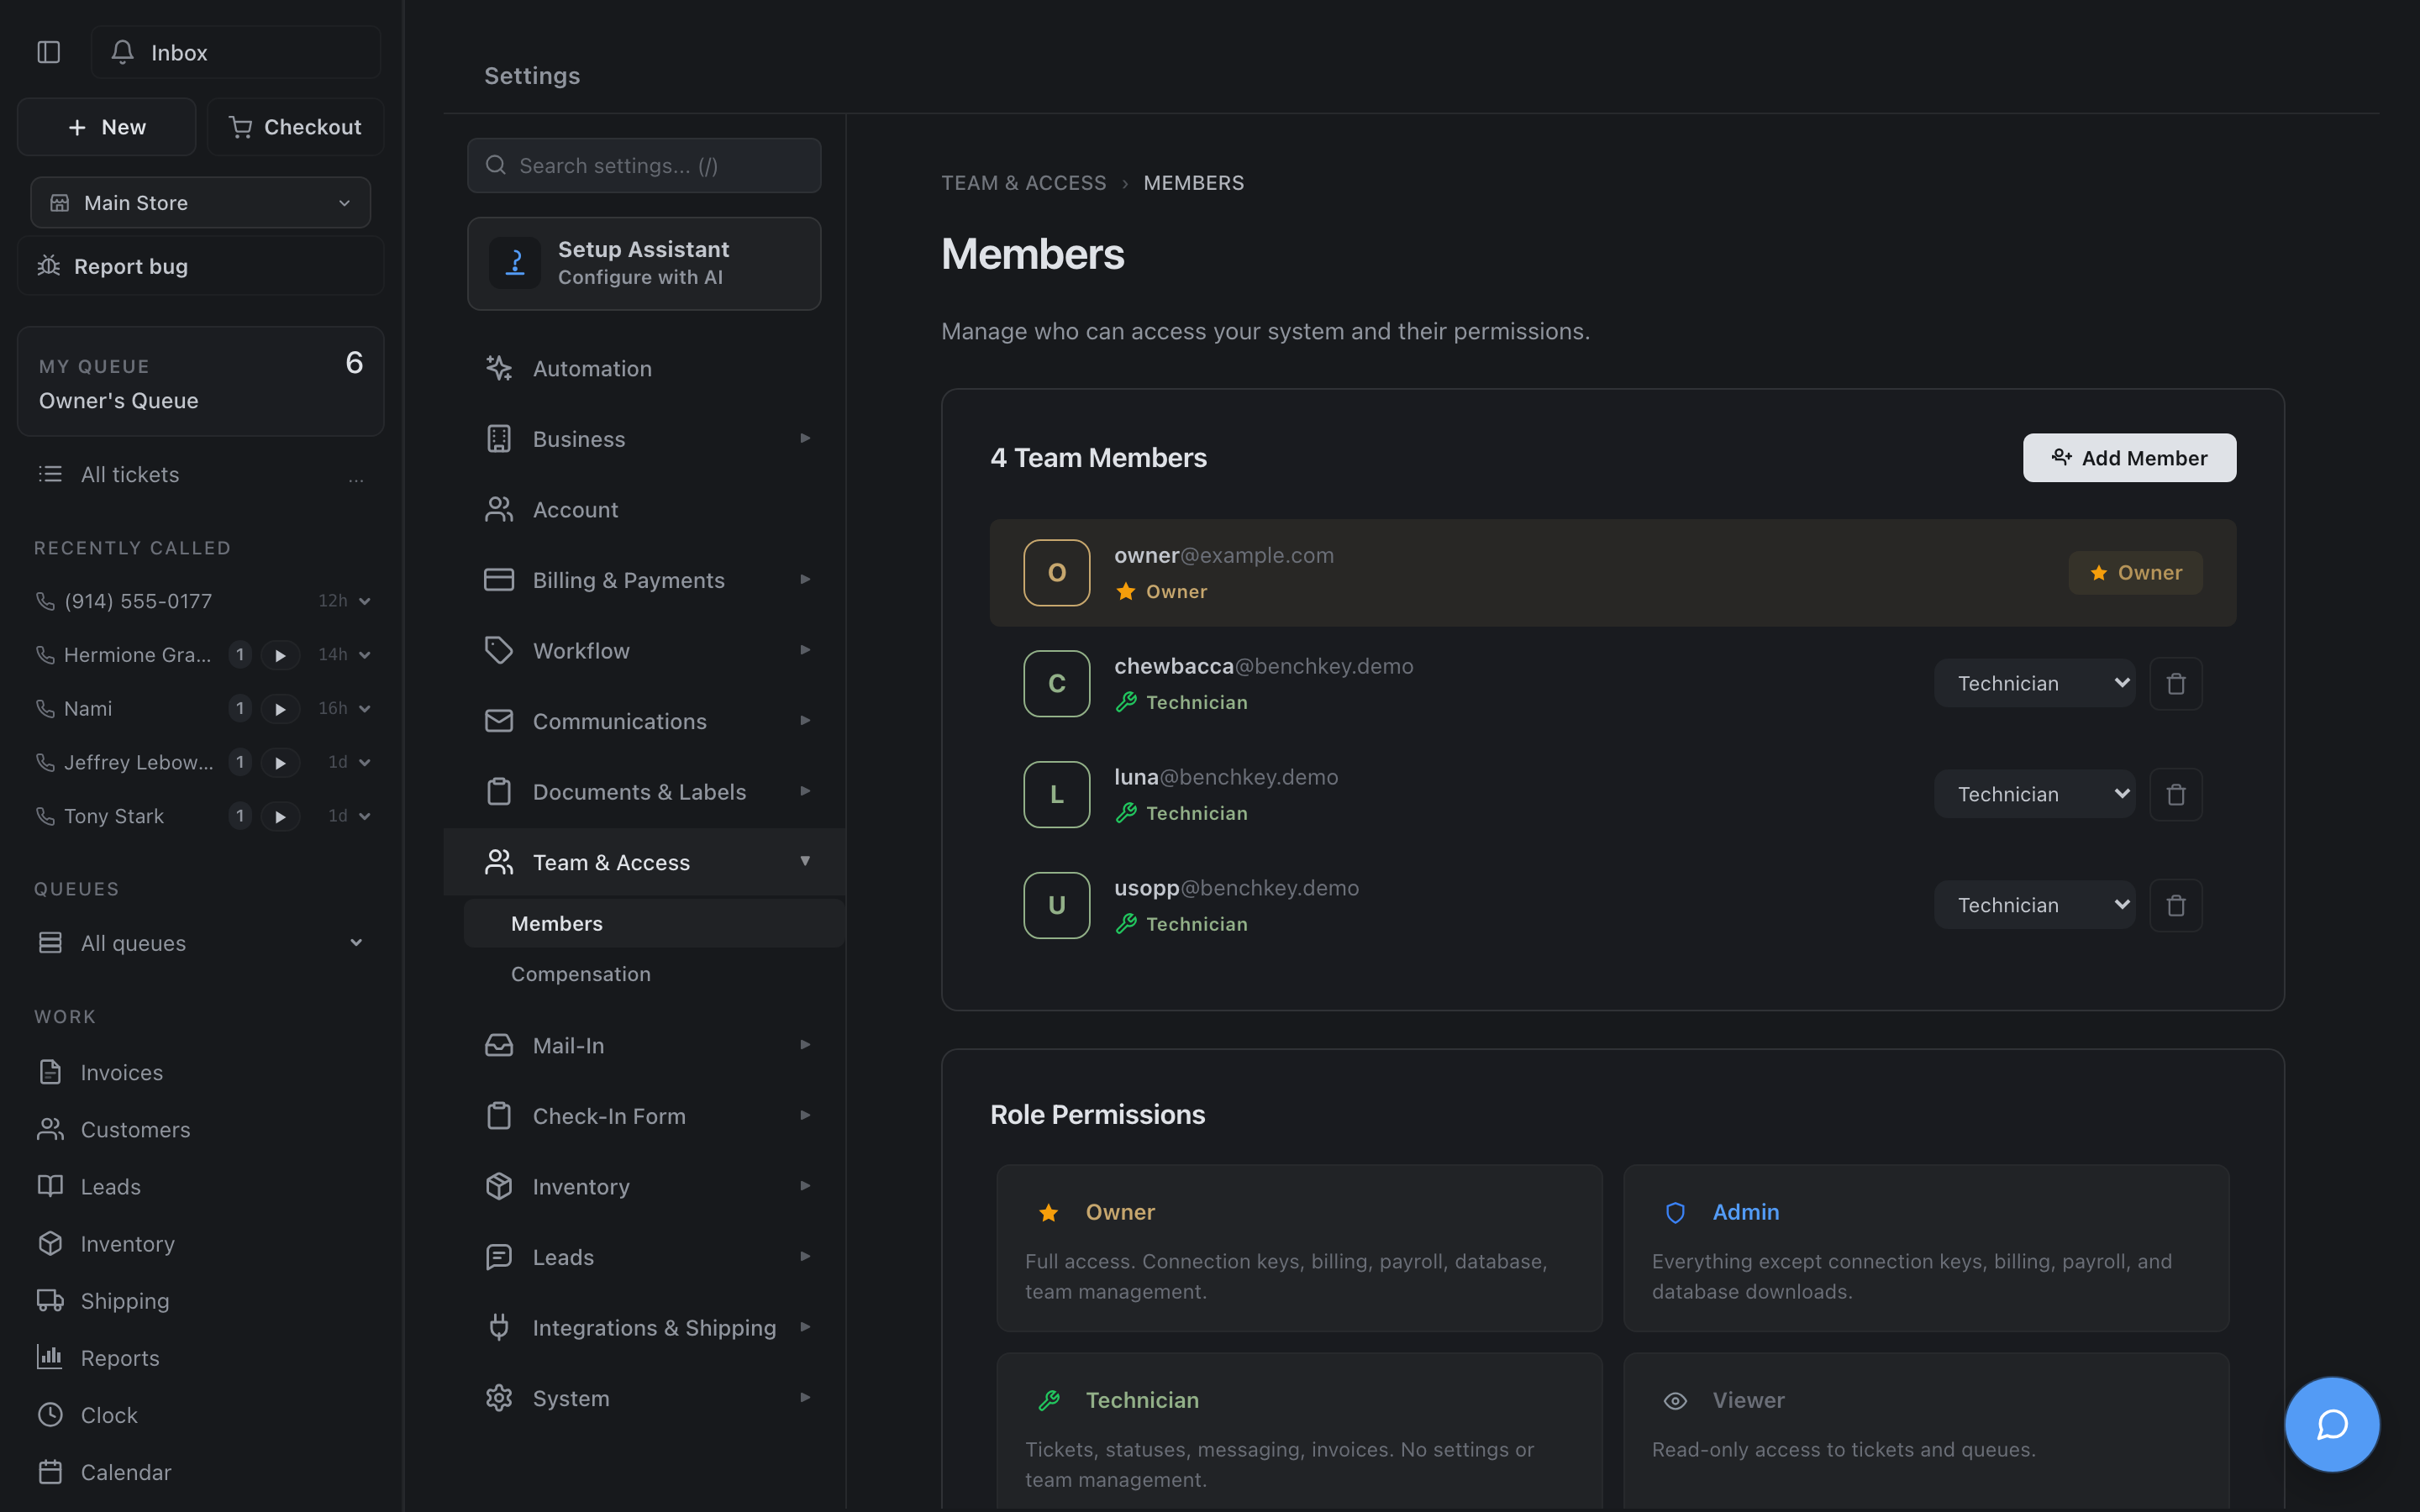2420x1512 pixels.
Task: Click the Owner badge on owner row
Action: click(x=2135, y=573)
